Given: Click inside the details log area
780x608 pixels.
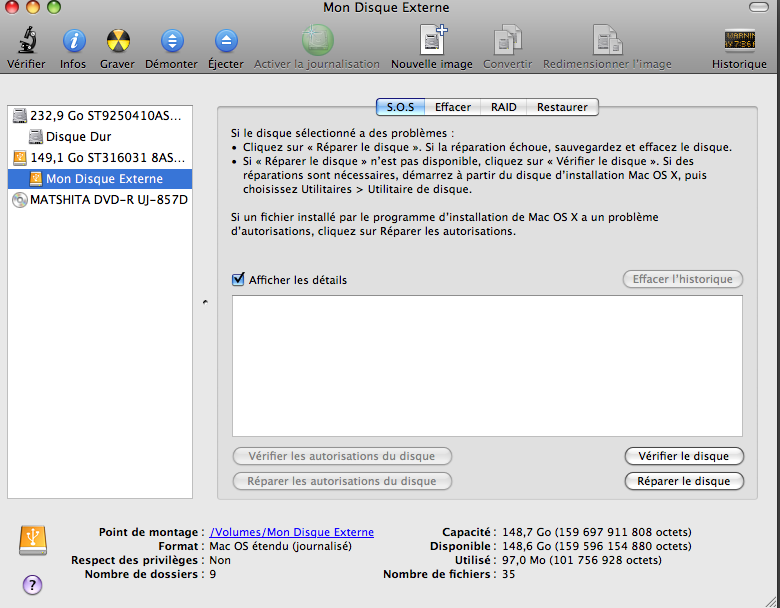Looking at the screenshot, I should coord(488,366).
